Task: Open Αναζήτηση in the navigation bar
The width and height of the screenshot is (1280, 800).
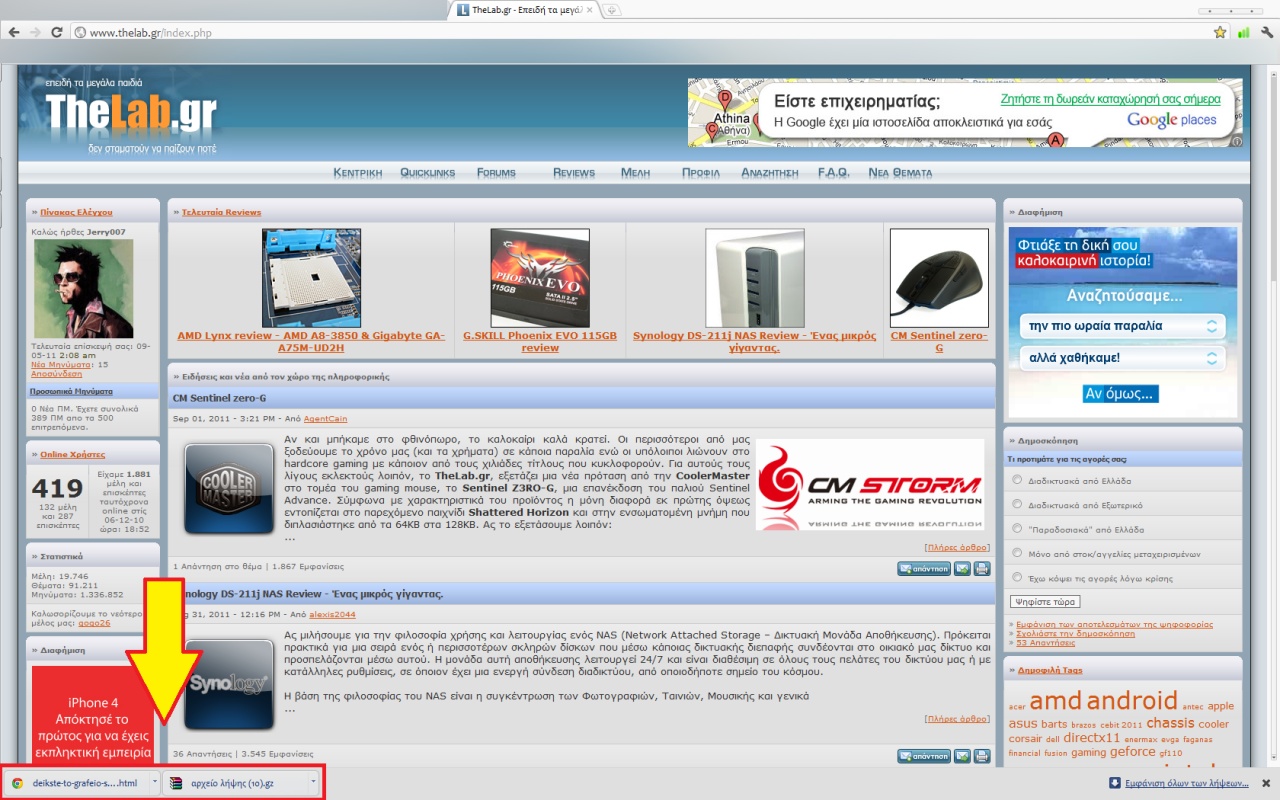Action: [770, 172]
